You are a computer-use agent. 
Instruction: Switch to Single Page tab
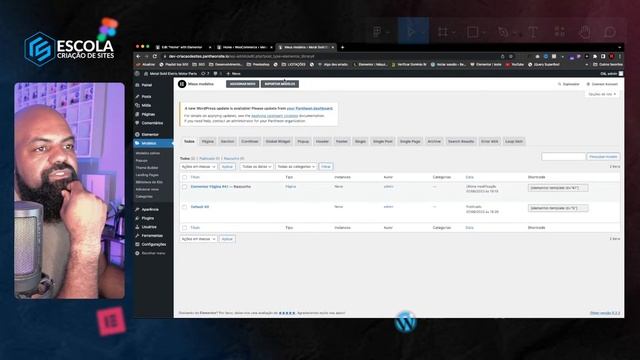pos(410,141)
